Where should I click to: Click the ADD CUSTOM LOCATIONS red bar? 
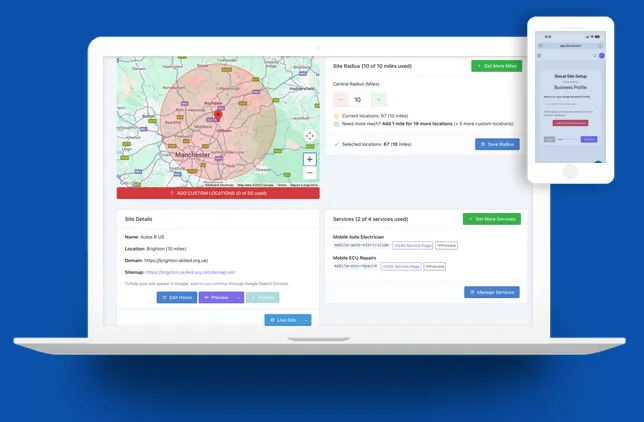point(218,193)
